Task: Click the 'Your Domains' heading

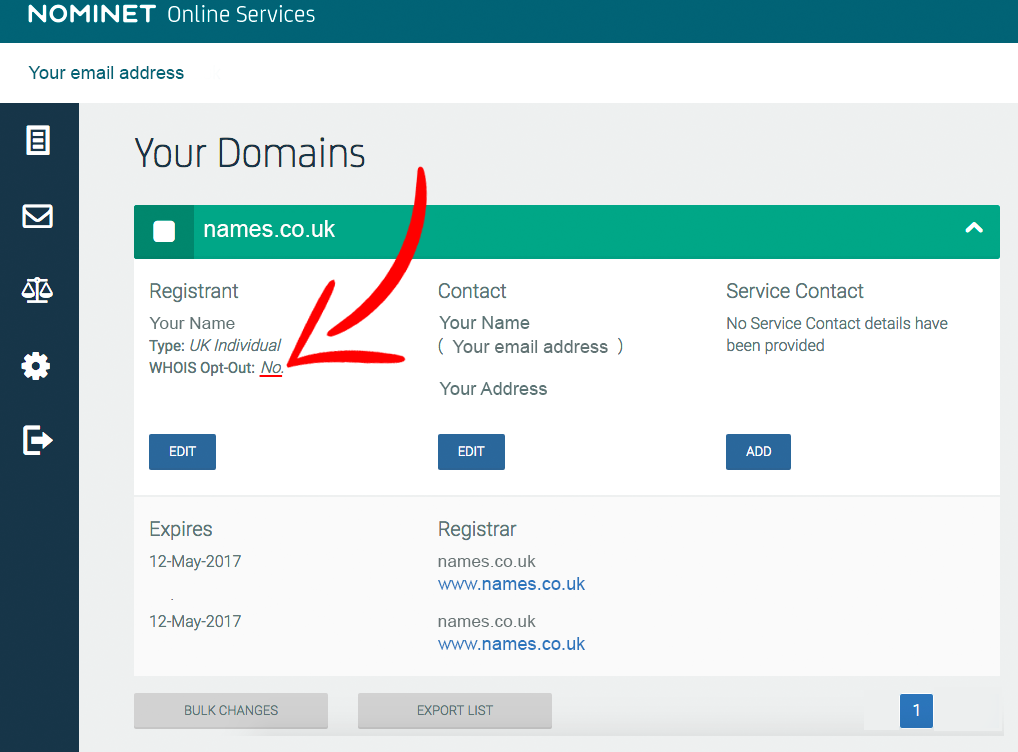Action: pos(250,153)
